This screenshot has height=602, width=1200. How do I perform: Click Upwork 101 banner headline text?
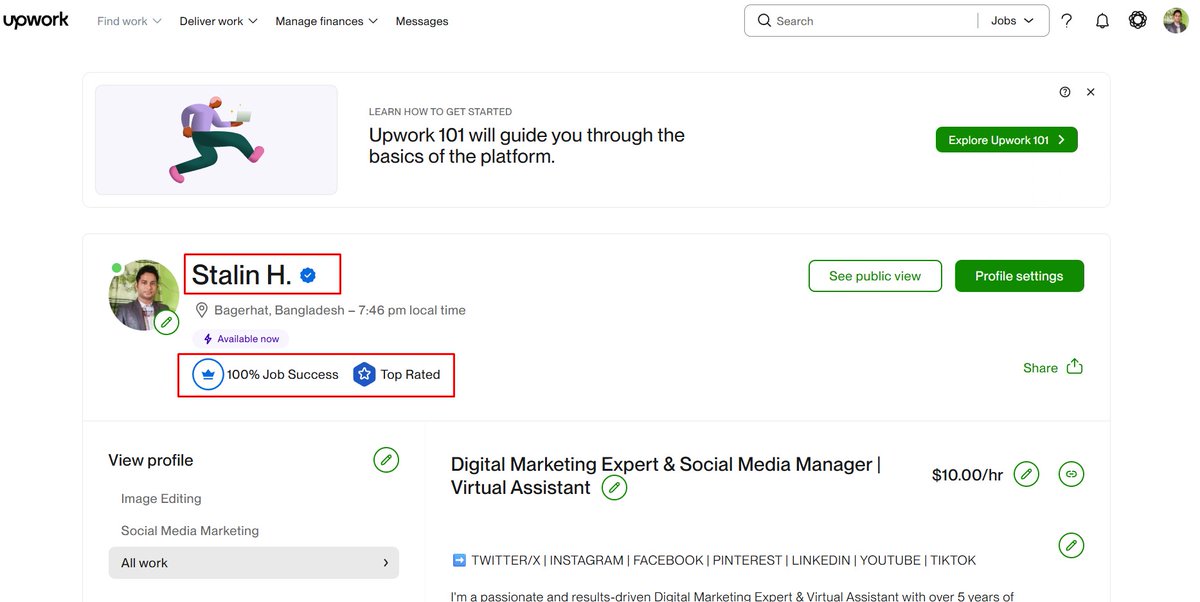pos(527,146)
